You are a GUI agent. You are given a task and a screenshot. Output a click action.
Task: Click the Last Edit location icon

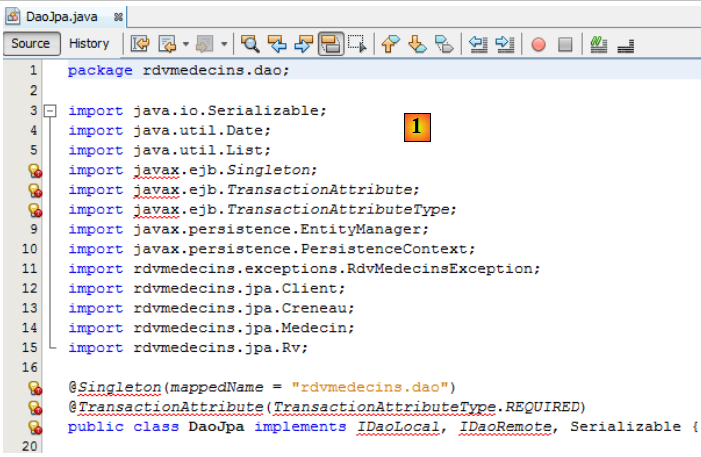tap(140, 44)
